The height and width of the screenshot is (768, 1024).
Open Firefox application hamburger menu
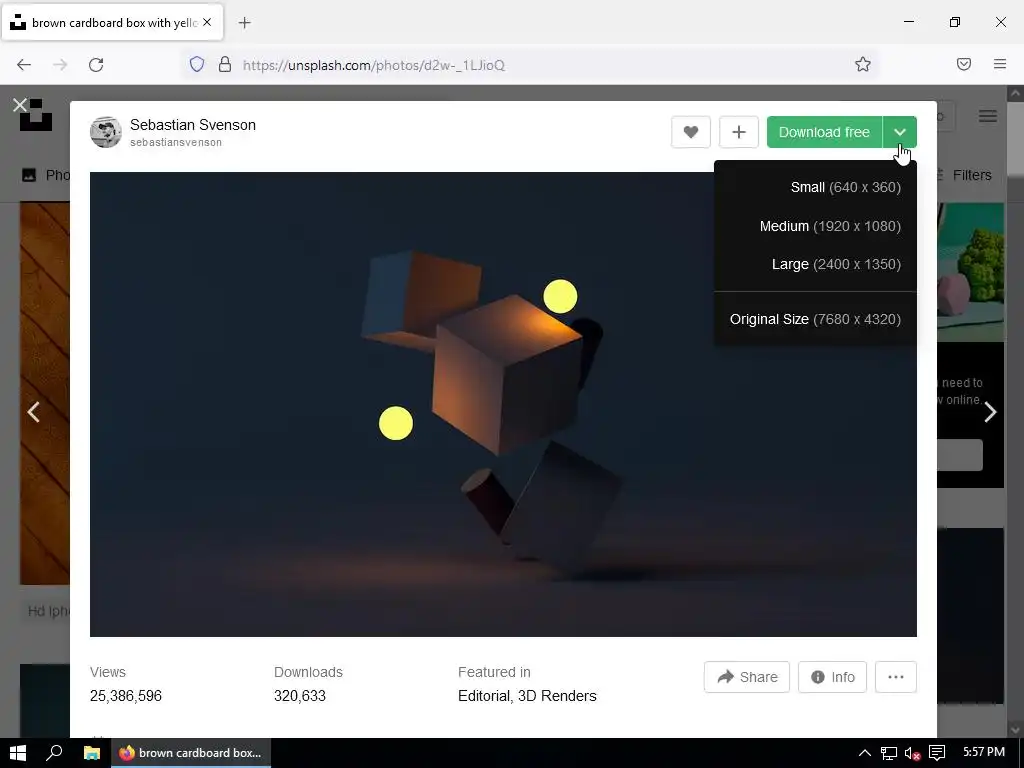pyautogui.click(x=1000, y=64)
